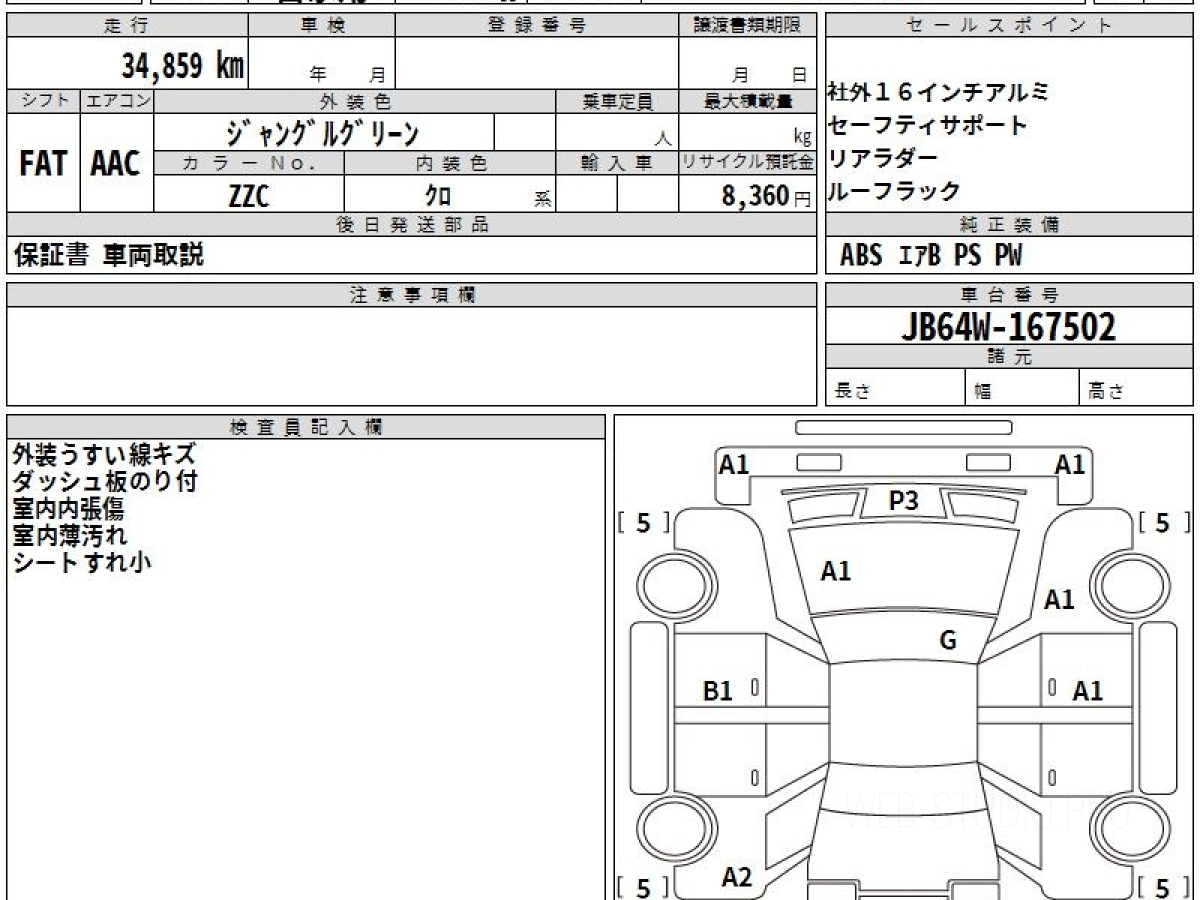1200x900 pixels.
Task: Select the 登録番号 header
Action: (x=537, y=26)
